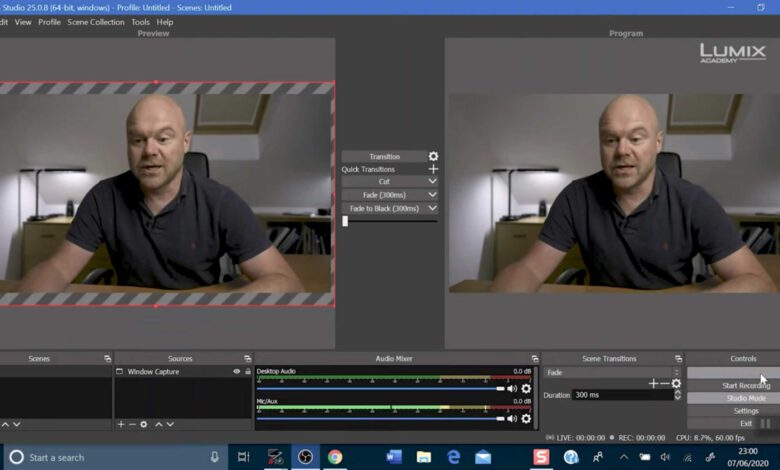Expand the Cut quick transition dropdown
780x470 pixels.
pos(432,182)
